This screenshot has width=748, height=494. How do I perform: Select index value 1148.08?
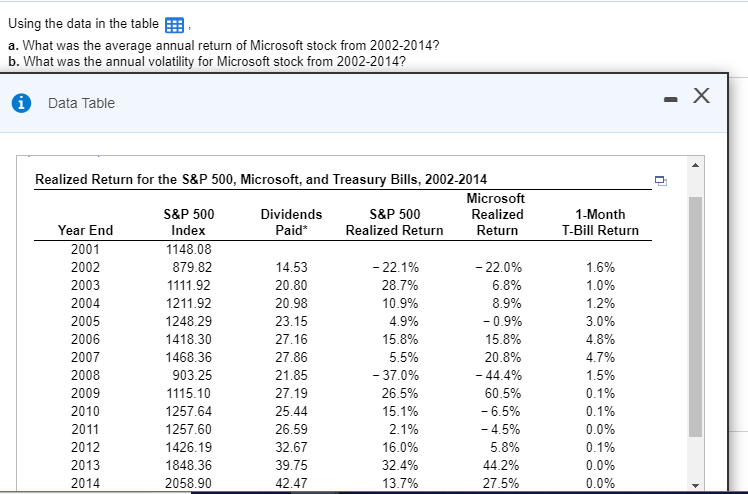point(188,249)
